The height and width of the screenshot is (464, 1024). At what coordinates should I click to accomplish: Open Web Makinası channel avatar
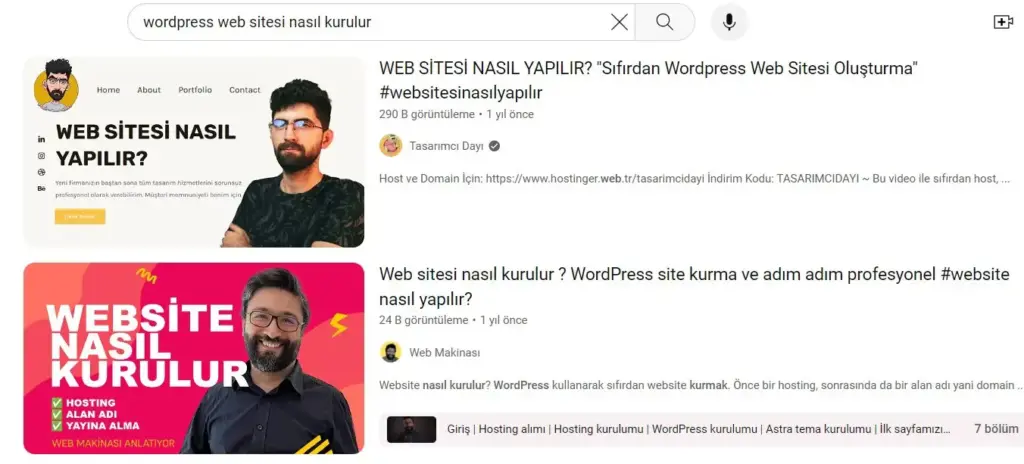tap(391, 352)
